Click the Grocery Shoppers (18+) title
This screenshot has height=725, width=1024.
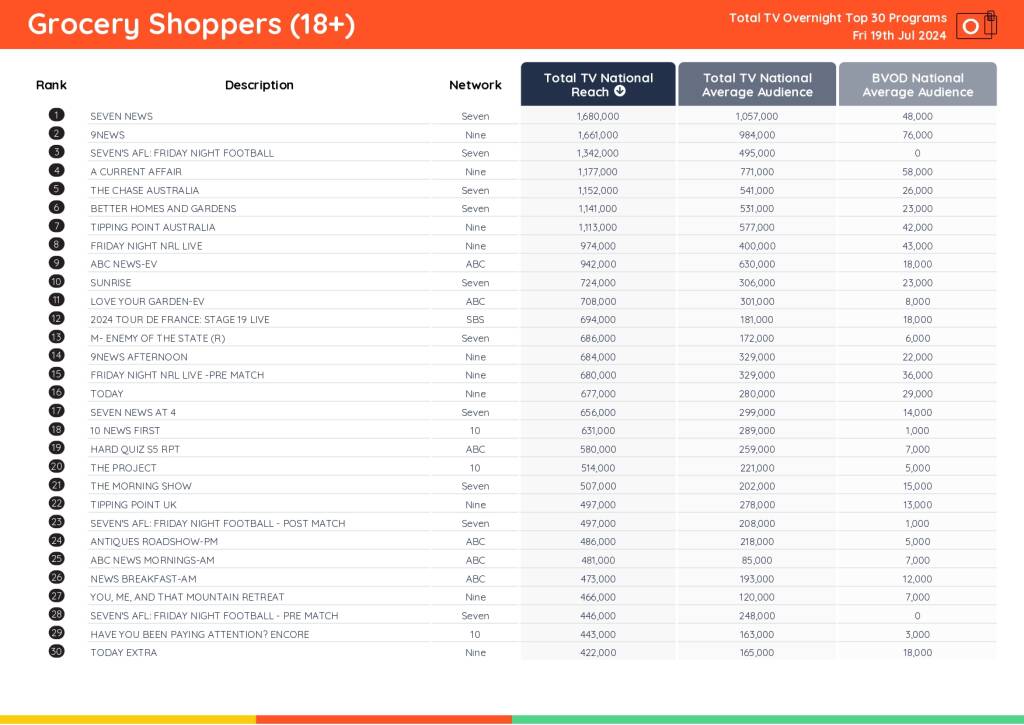point(191,24)
